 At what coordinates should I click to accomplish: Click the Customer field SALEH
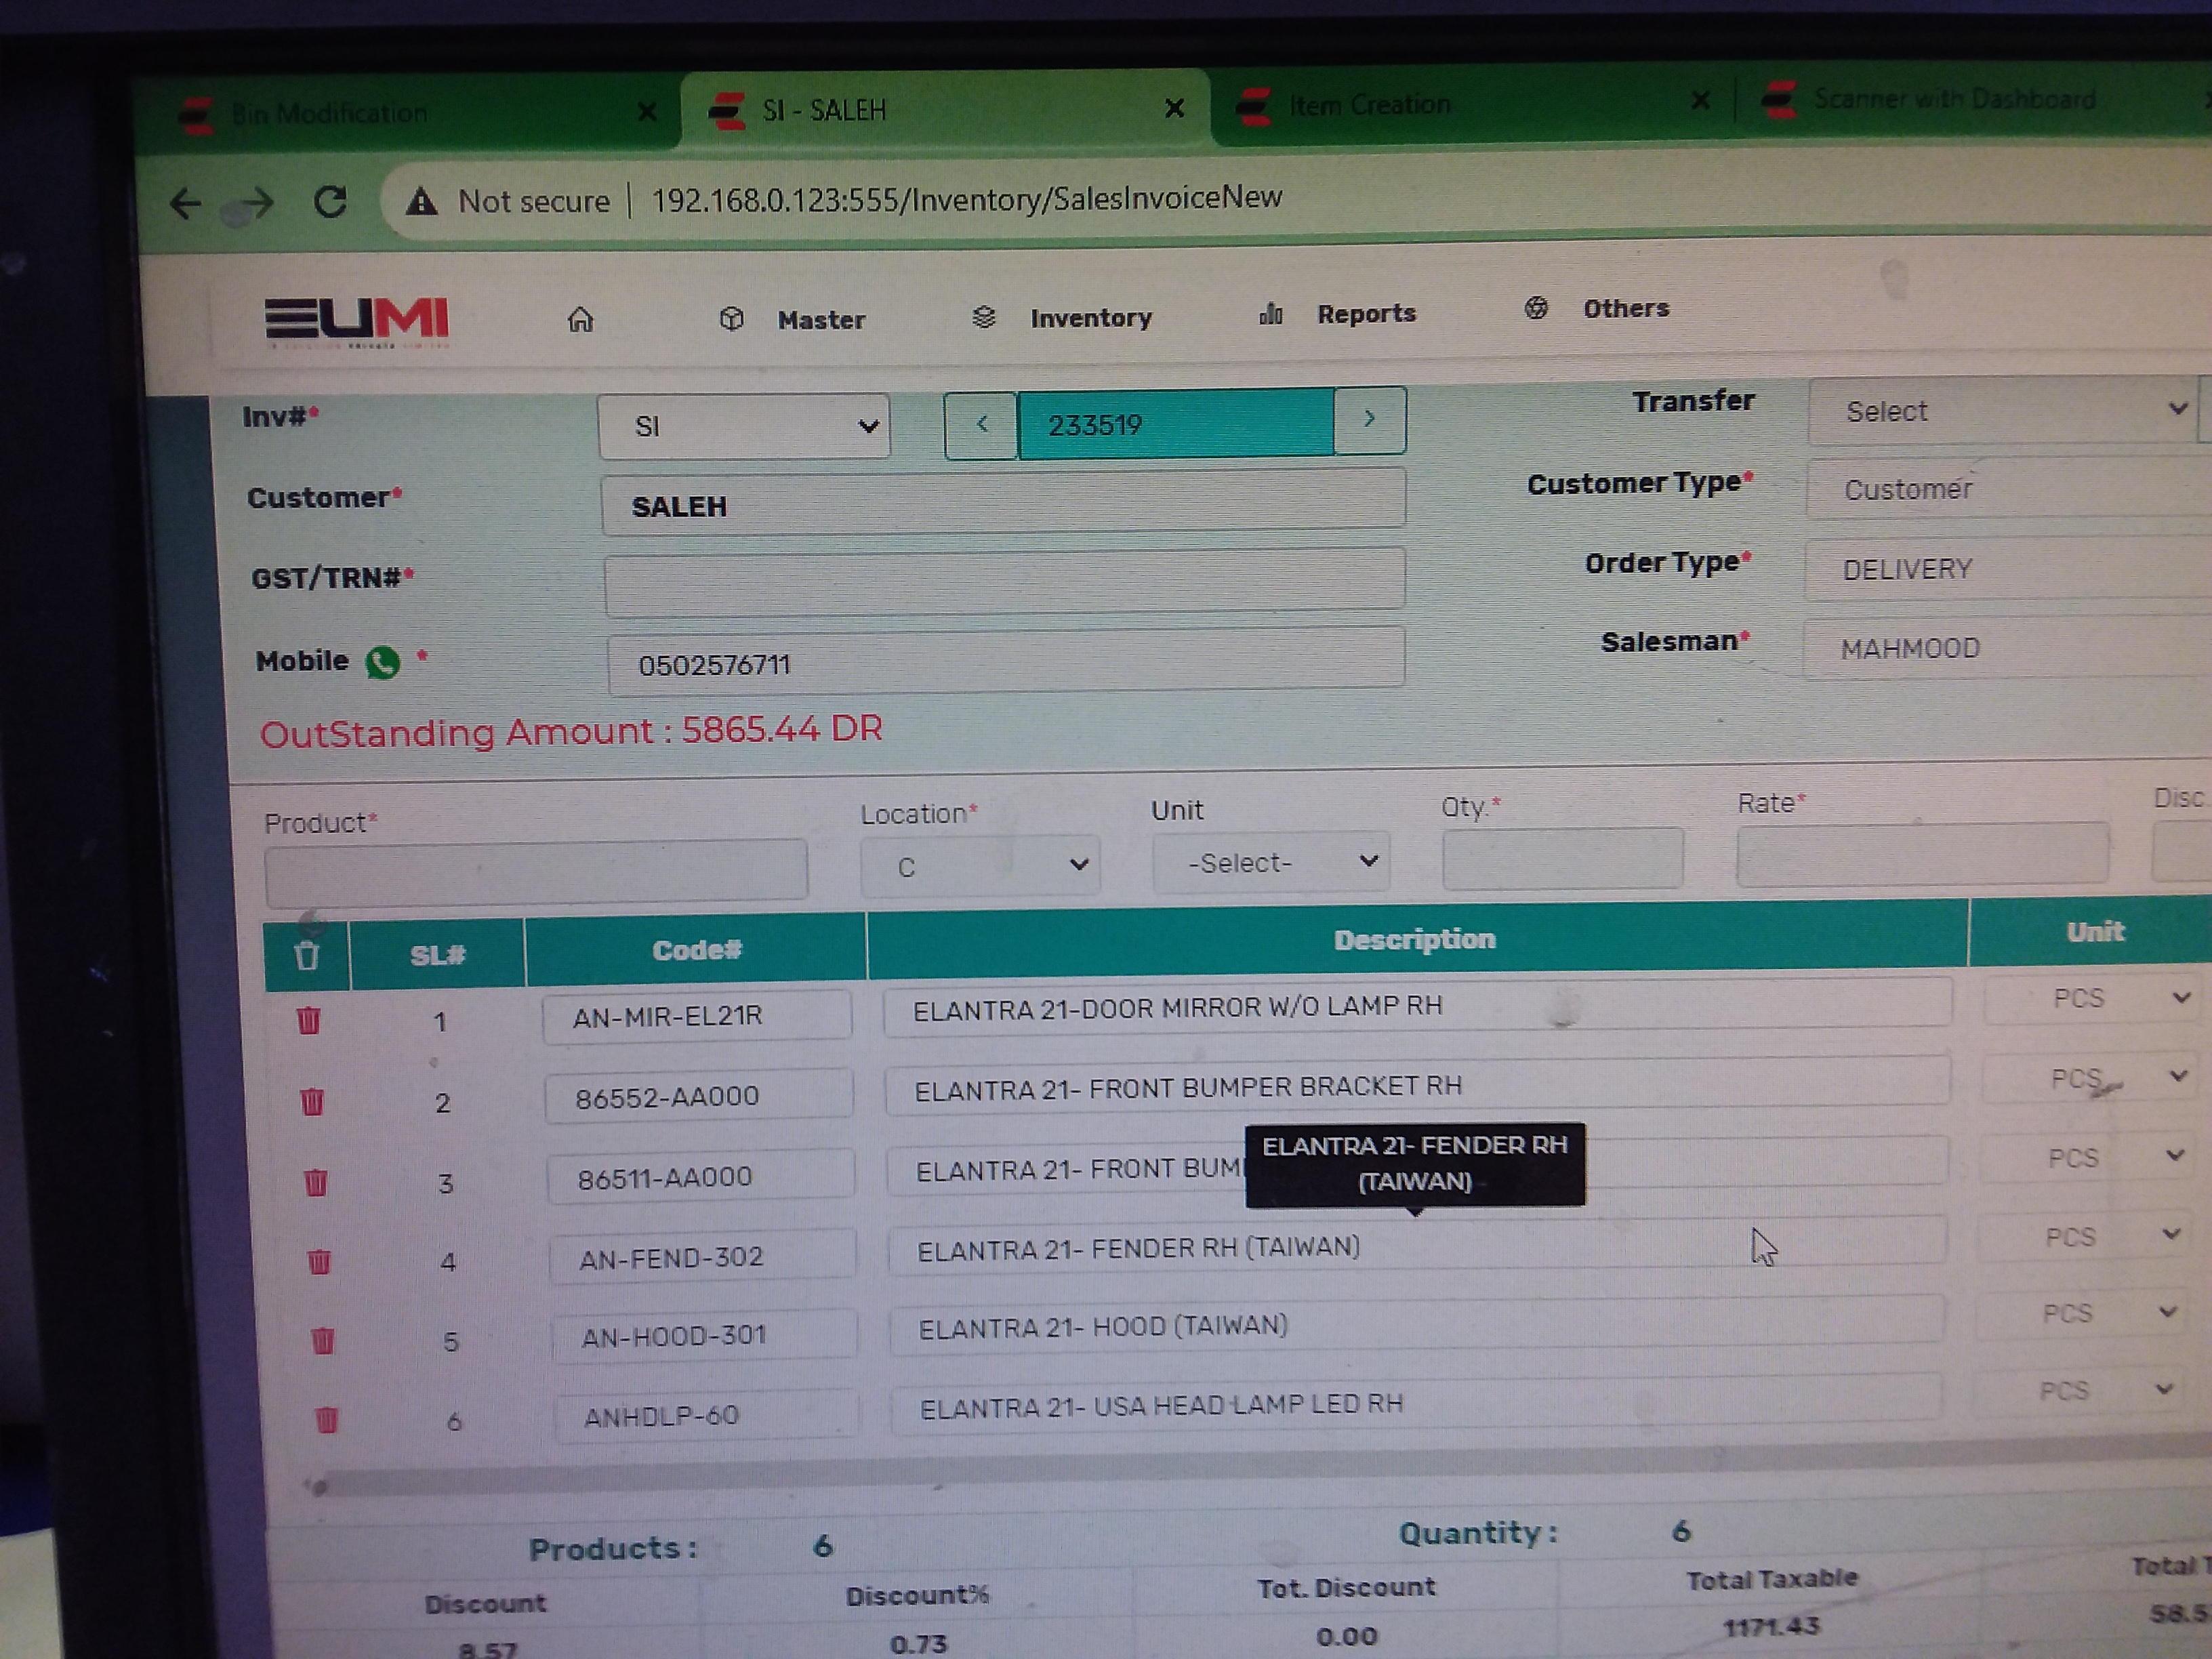1003,502
